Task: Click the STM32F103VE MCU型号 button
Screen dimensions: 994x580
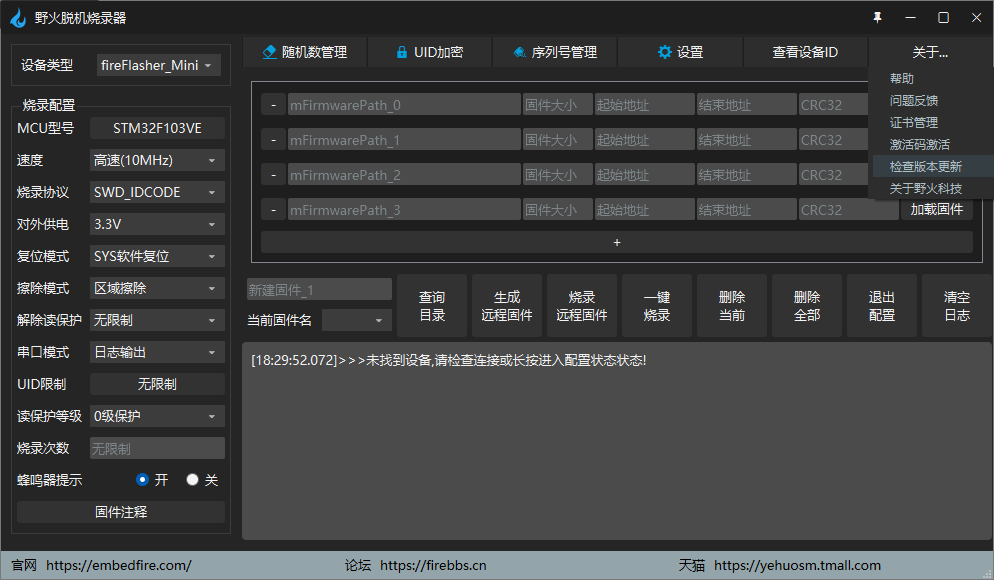Action: [x=157, y=128]
